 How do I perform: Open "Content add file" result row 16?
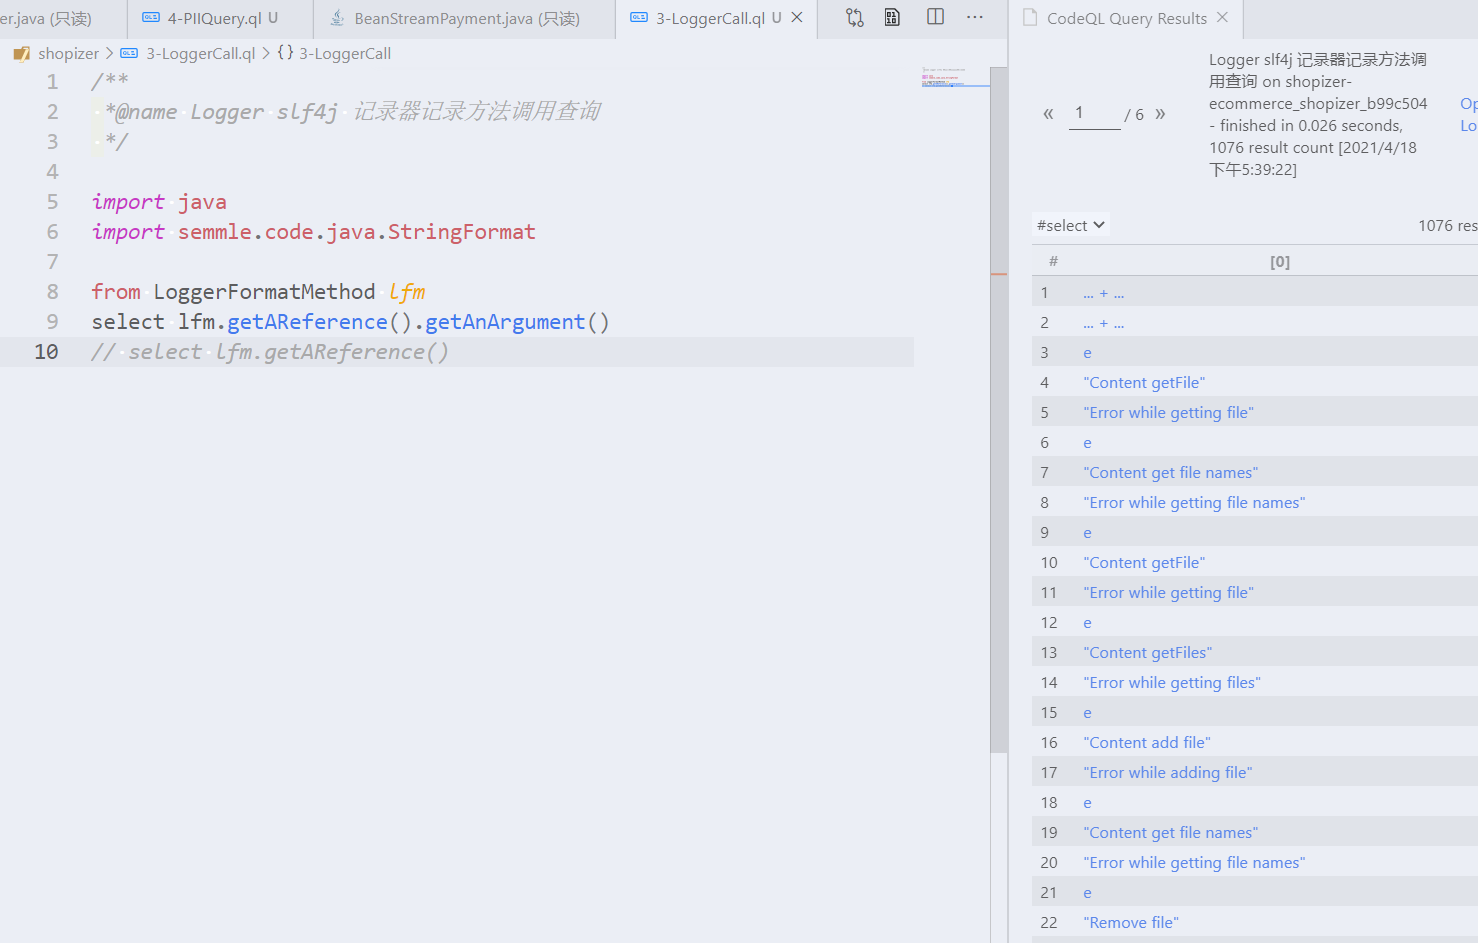click(1146, 743)
